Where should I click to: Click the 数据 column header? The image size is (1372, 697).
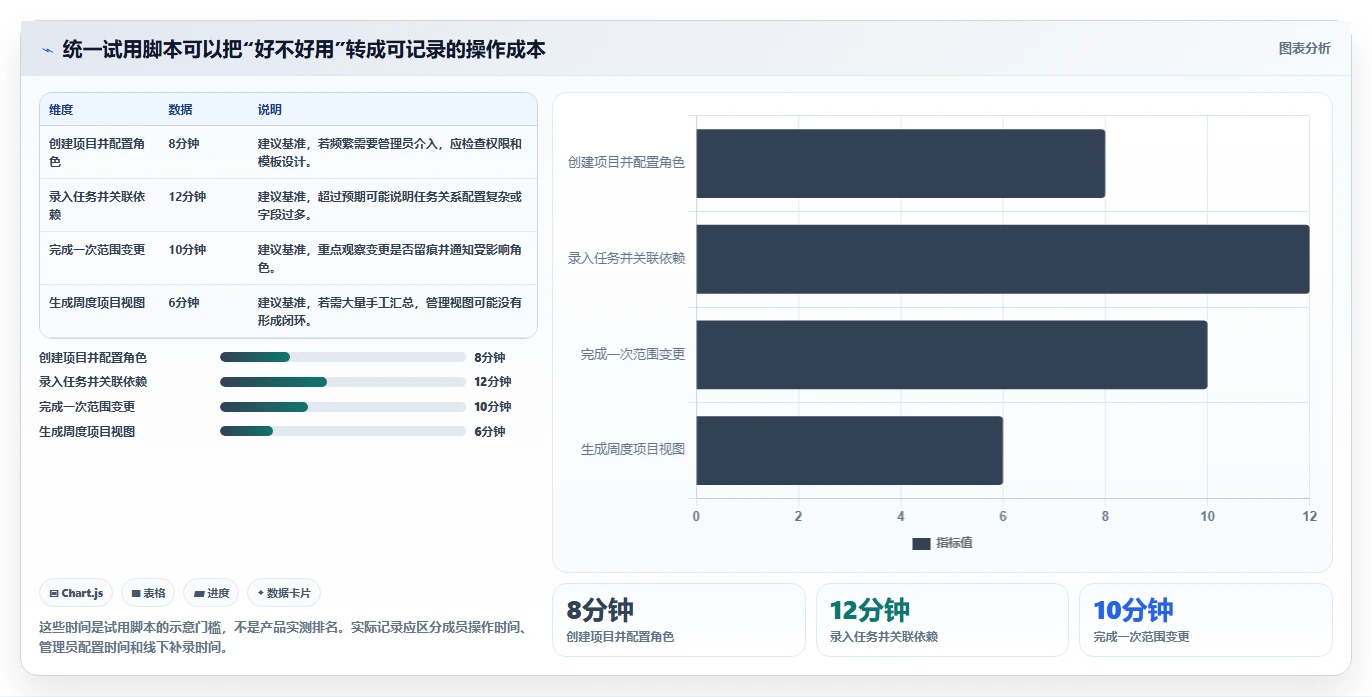[181, 110]
